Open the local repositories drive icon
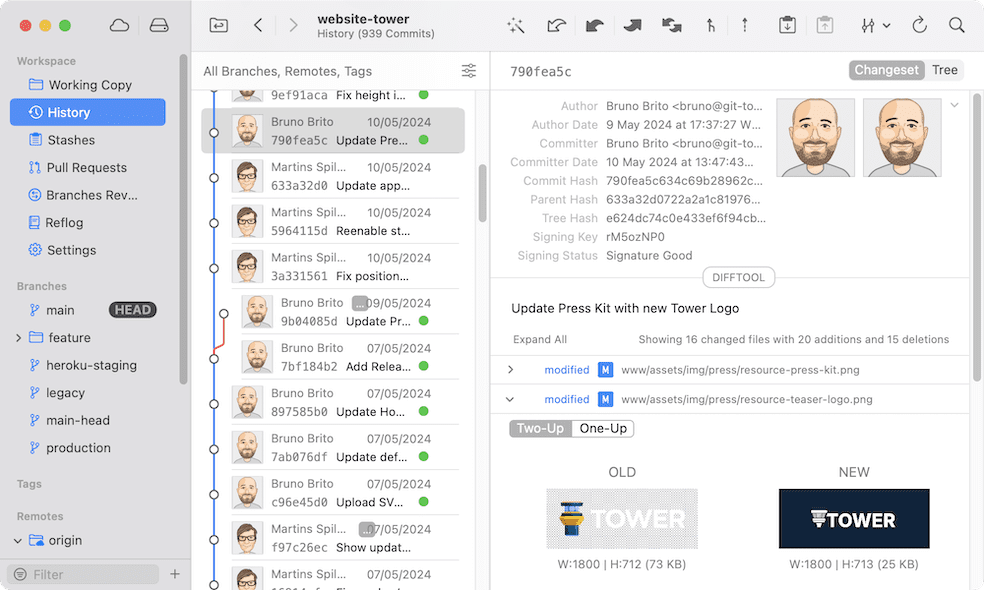Screen dimensions: 984x590 pyautogui.click(x=159, y=25)
